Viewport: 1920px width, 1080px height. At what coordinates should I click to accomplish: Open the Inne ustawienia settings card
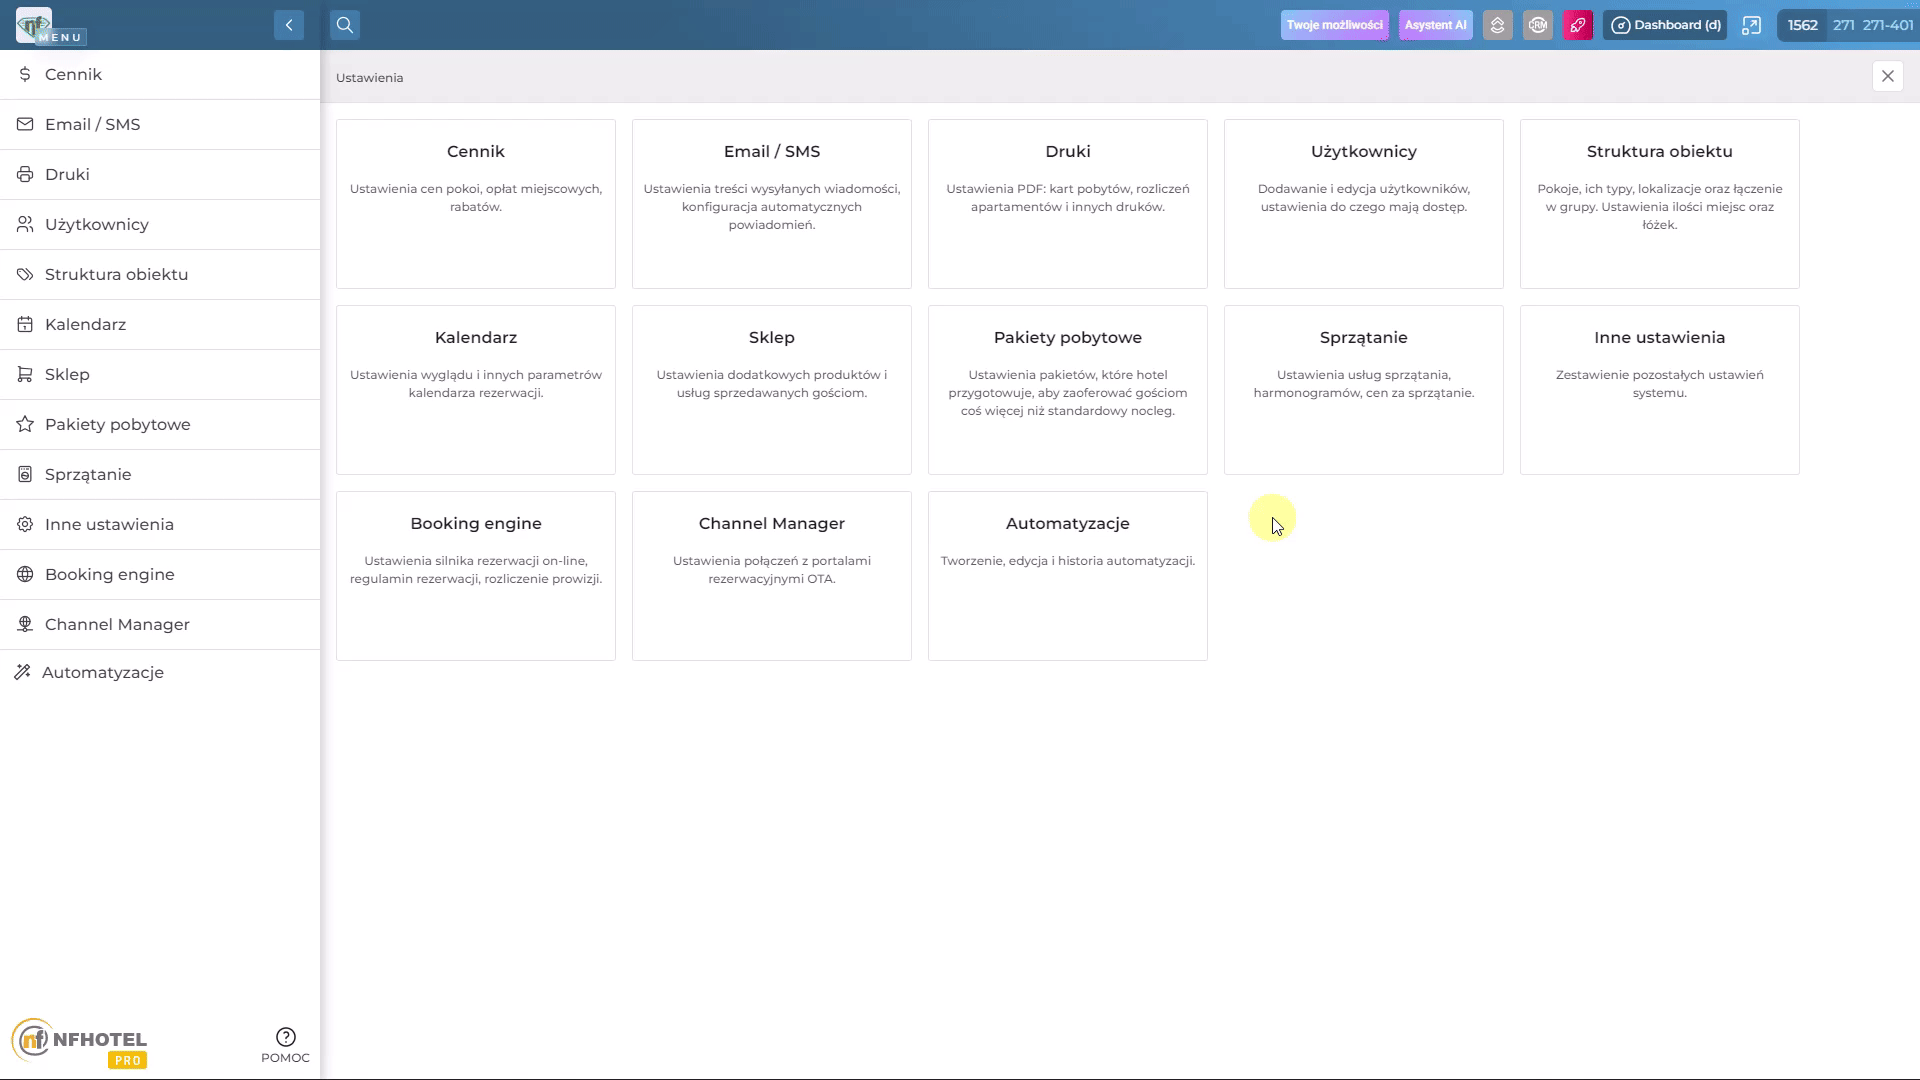[1660, 390]
